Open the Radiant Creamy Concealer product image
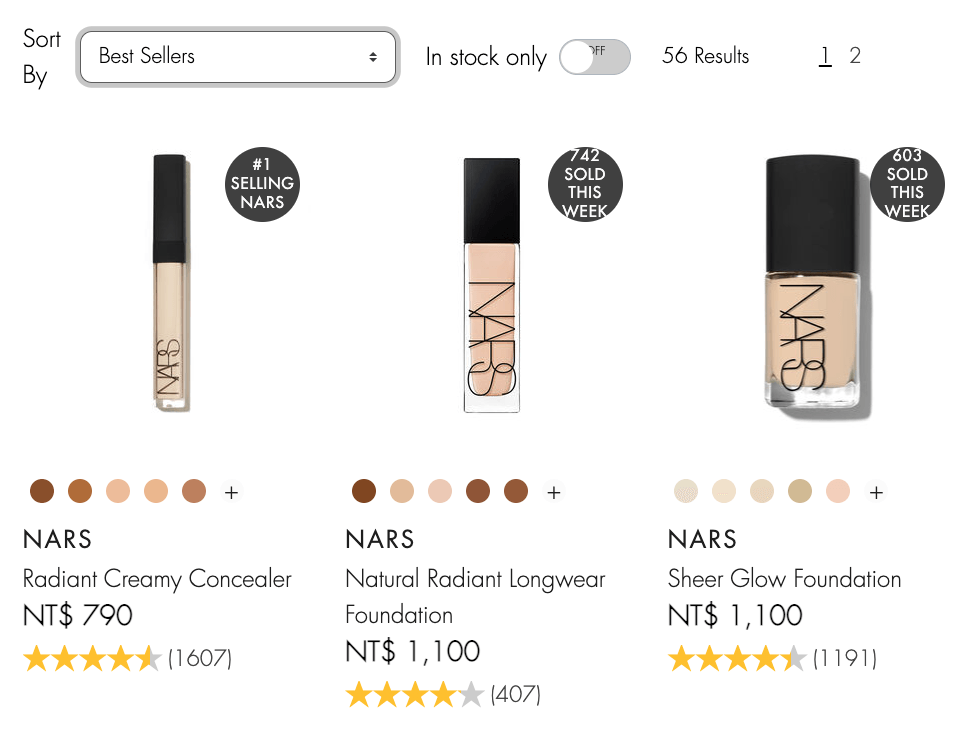The width and height of the screenshot is (973, 734). click(x=170, y=282)
